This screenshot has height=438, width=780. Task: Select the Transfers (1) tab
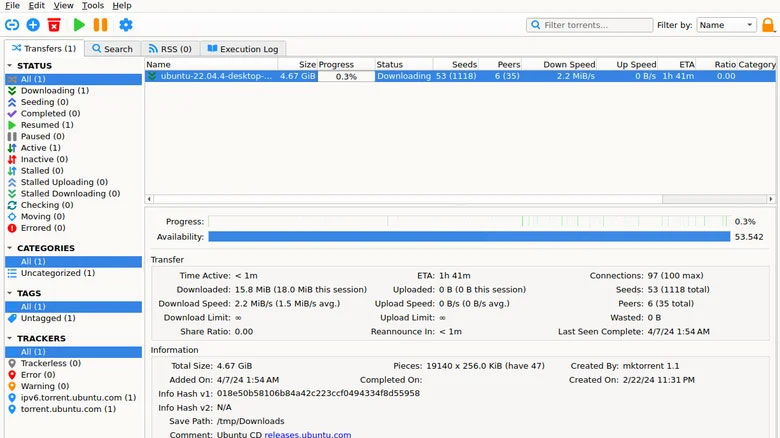[44, 48]
